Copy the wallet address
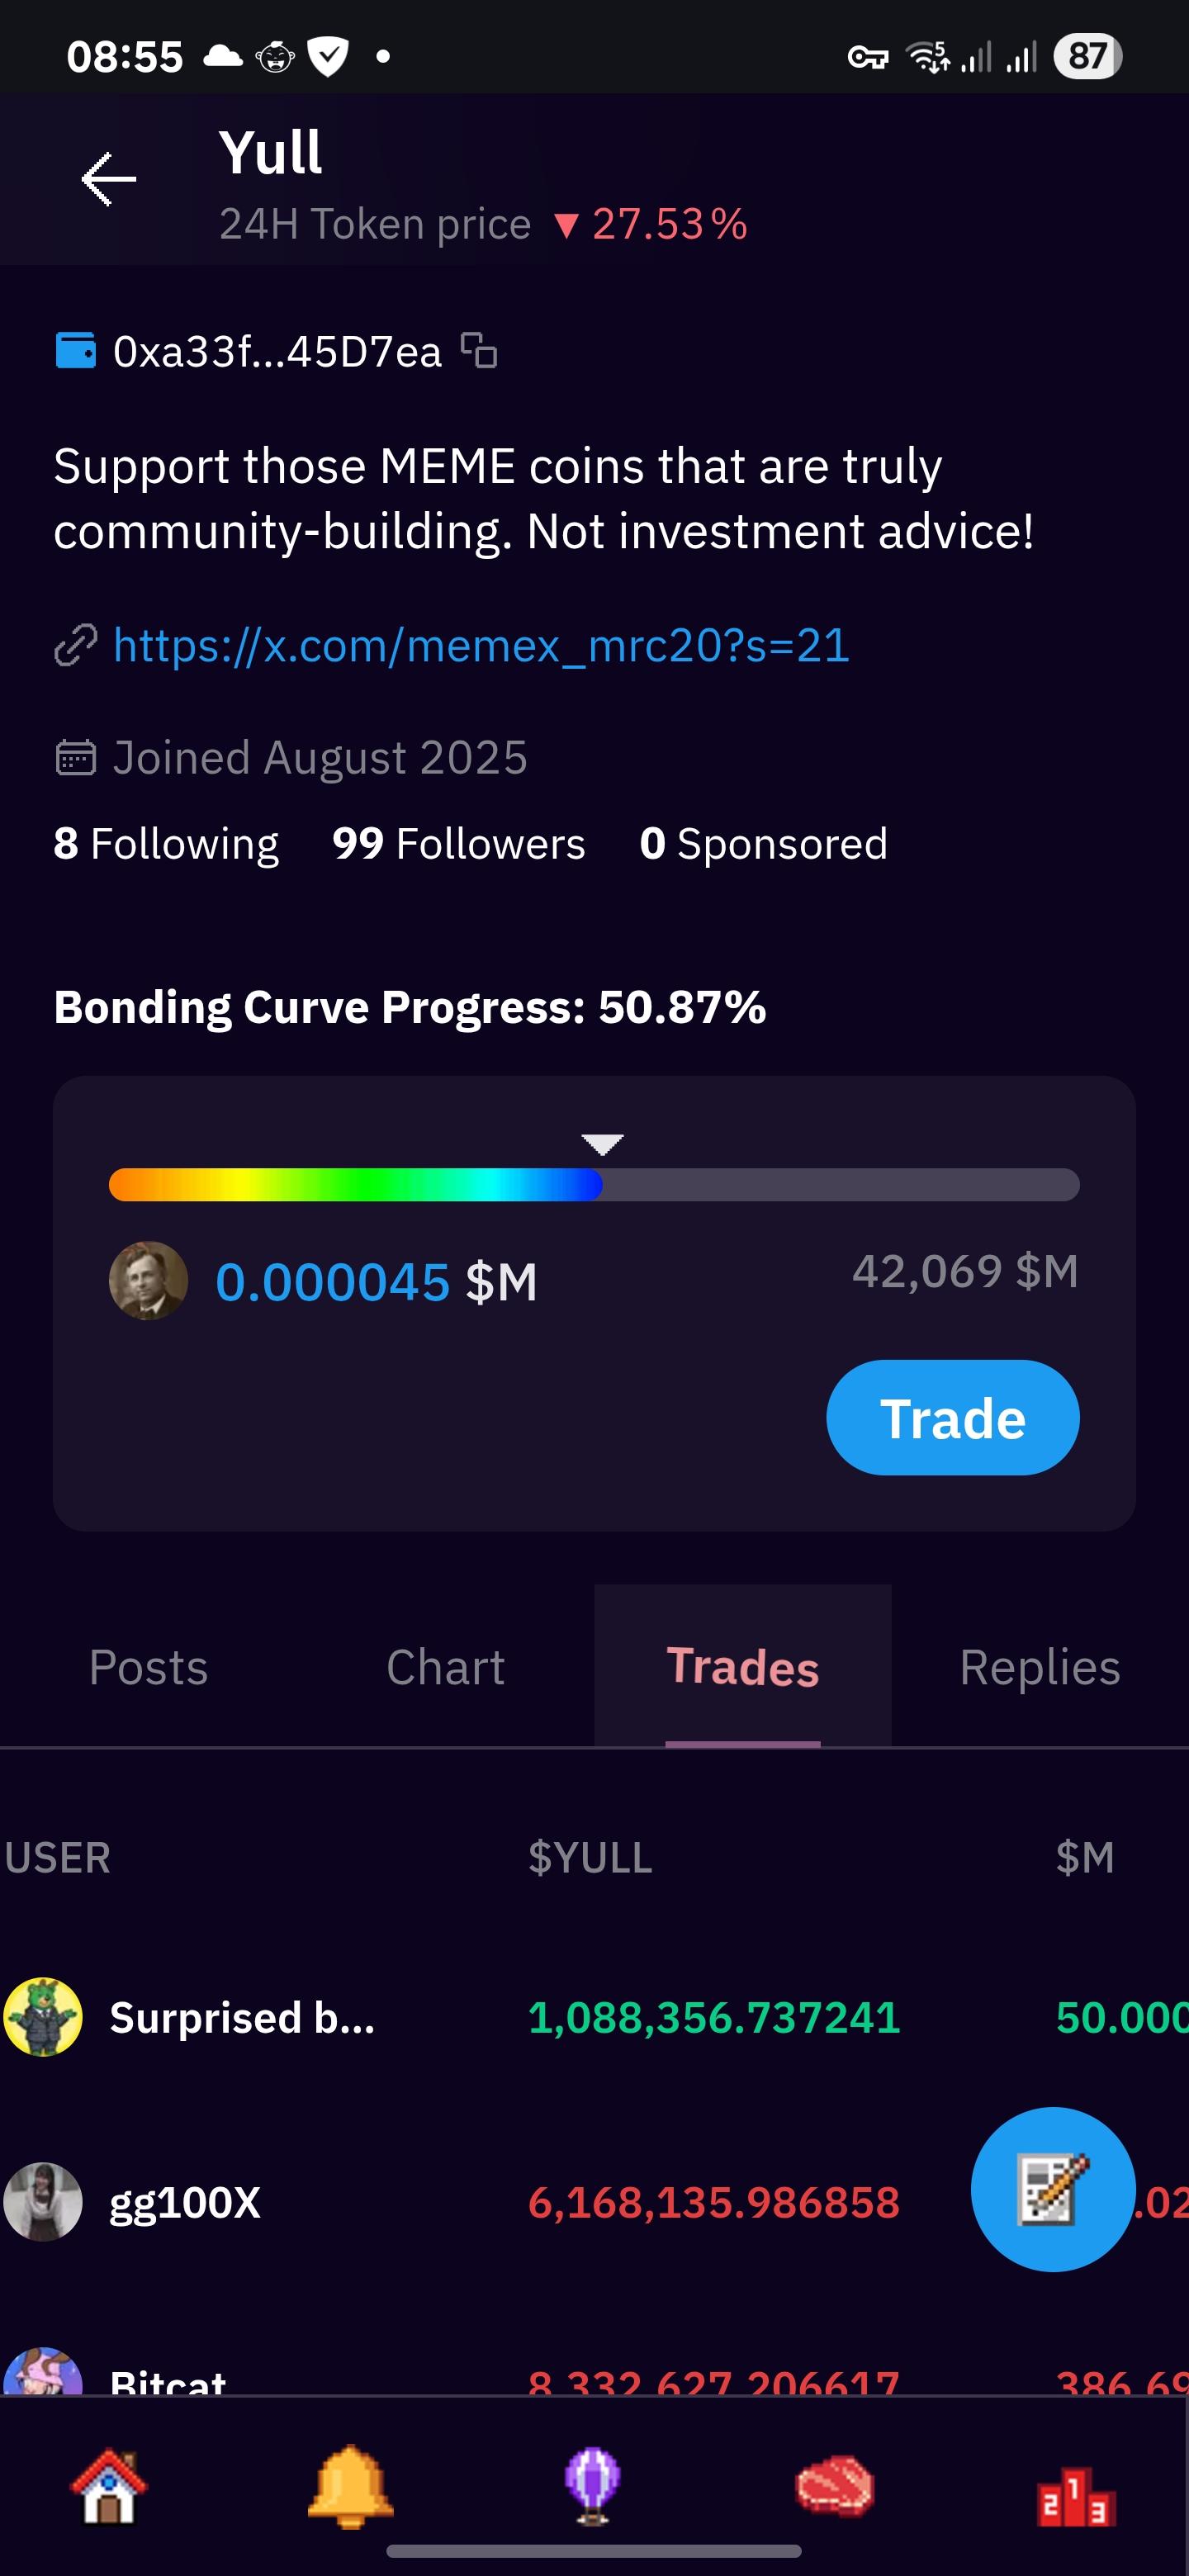Screen dimensions: 1189x2576 (479, 351)
